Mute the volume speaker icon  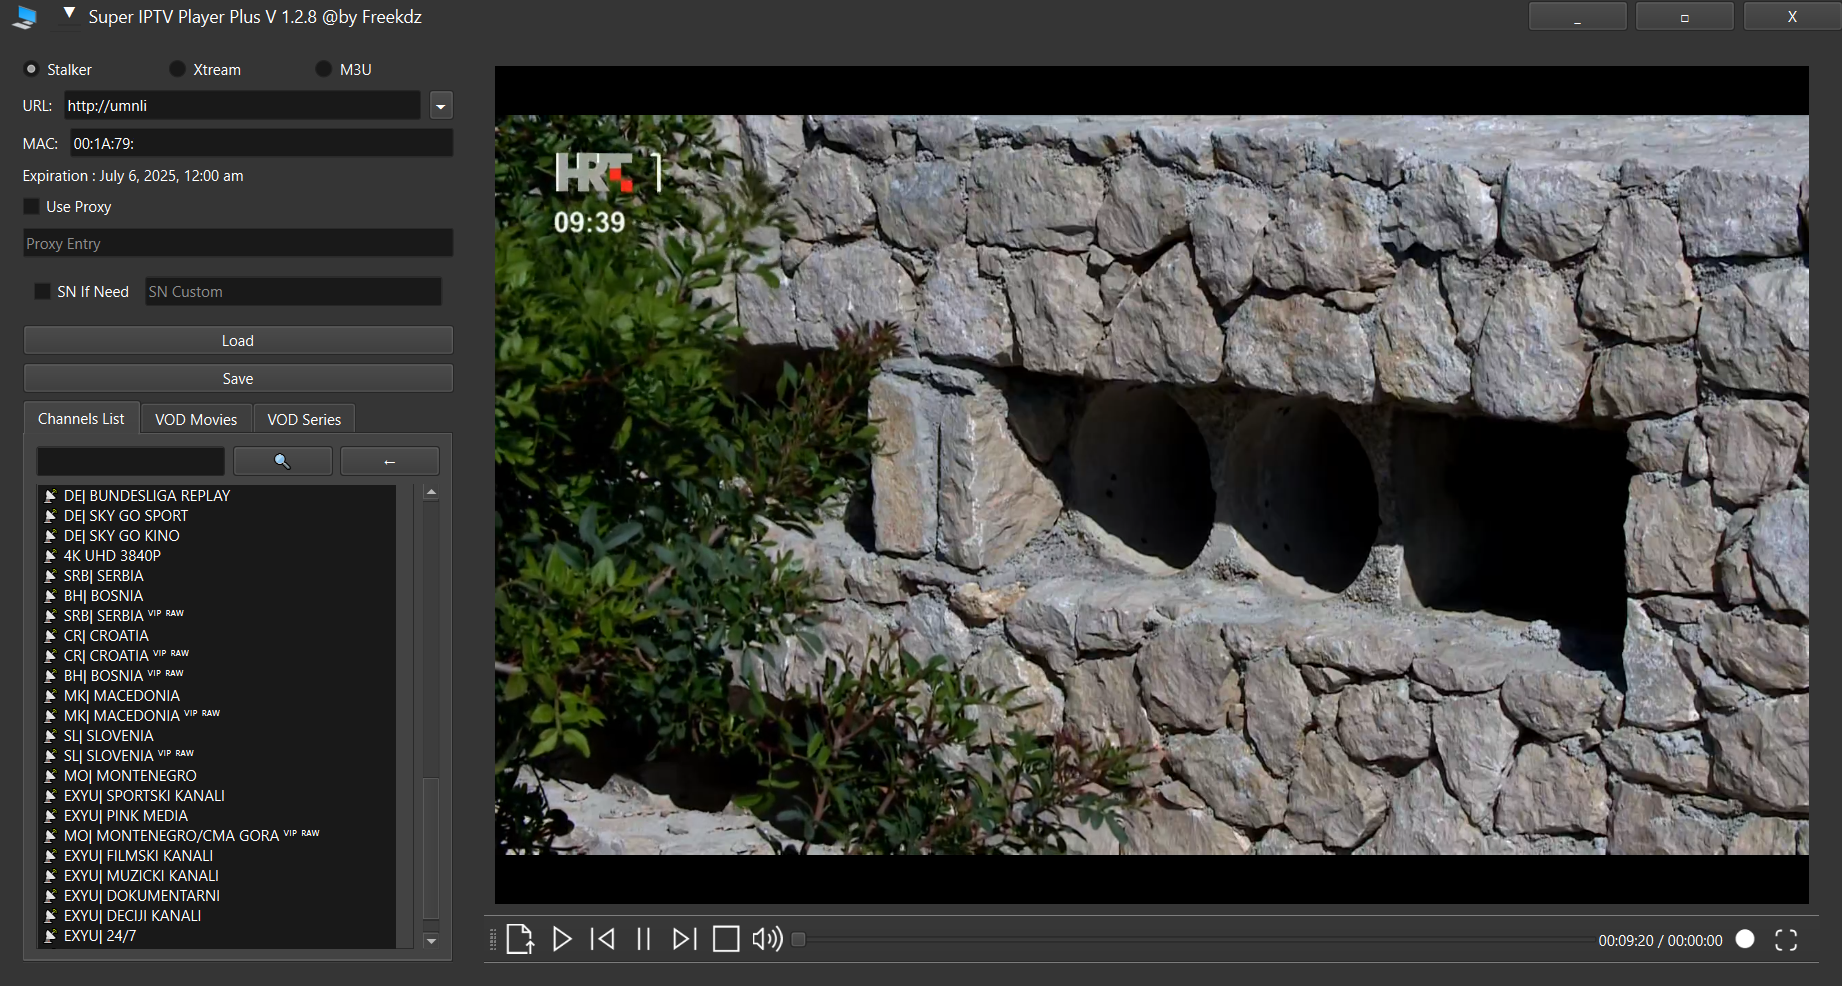767,939
